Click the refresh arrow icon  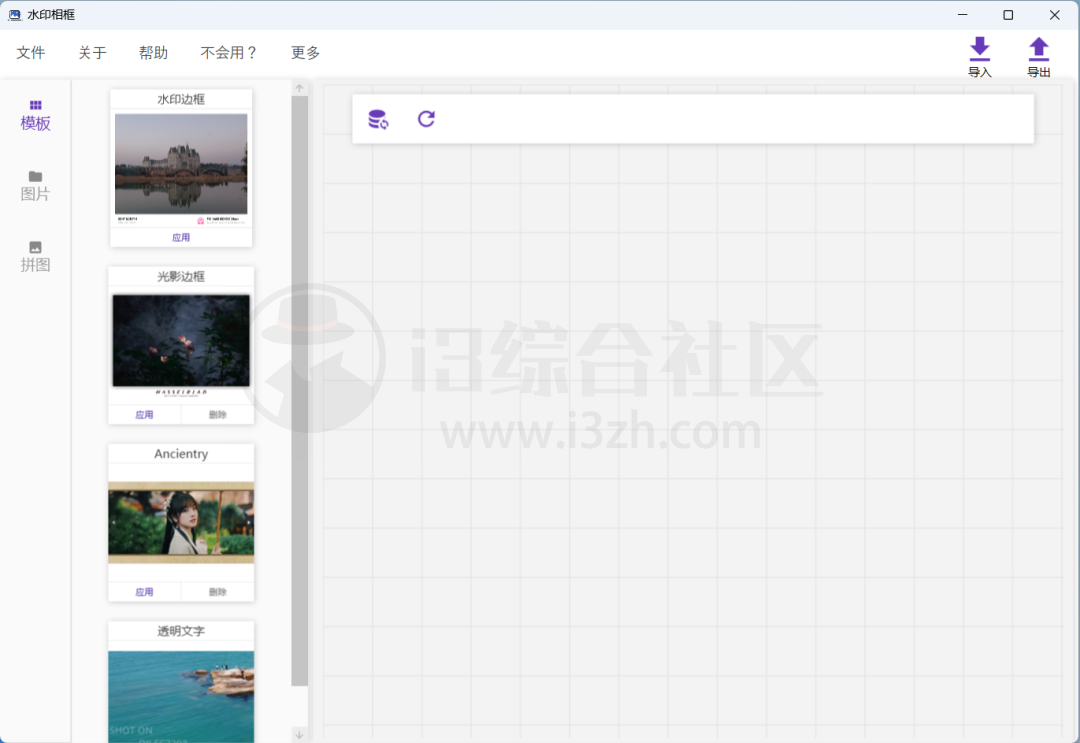point(426,119)
